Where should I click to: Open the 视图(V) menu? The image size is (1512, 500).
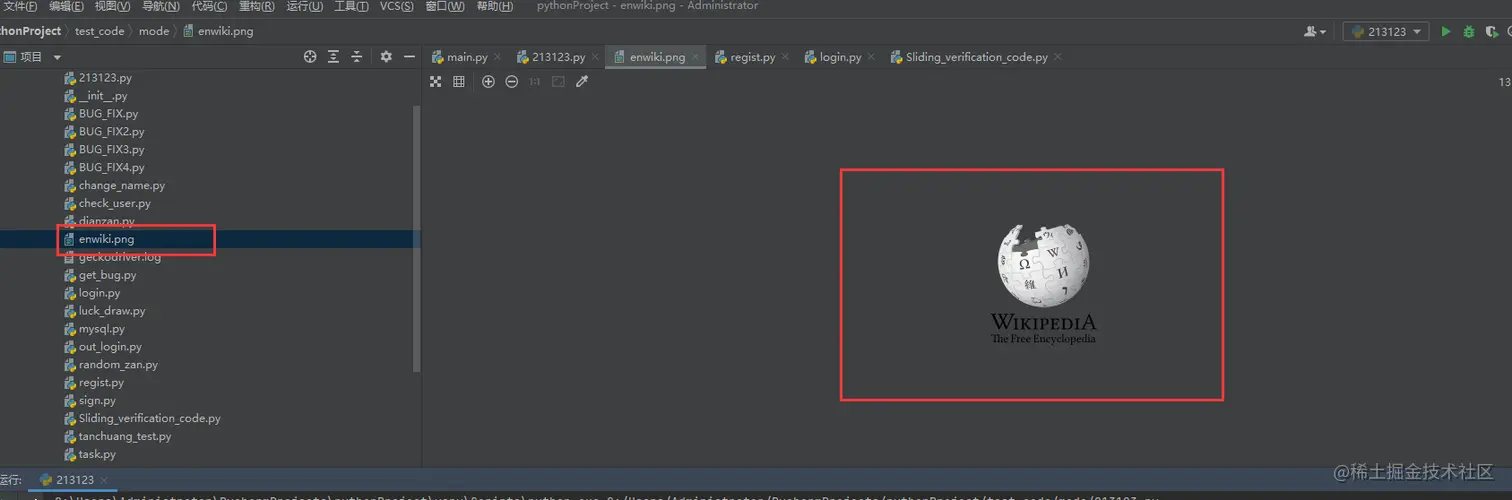tap(112, 6)
